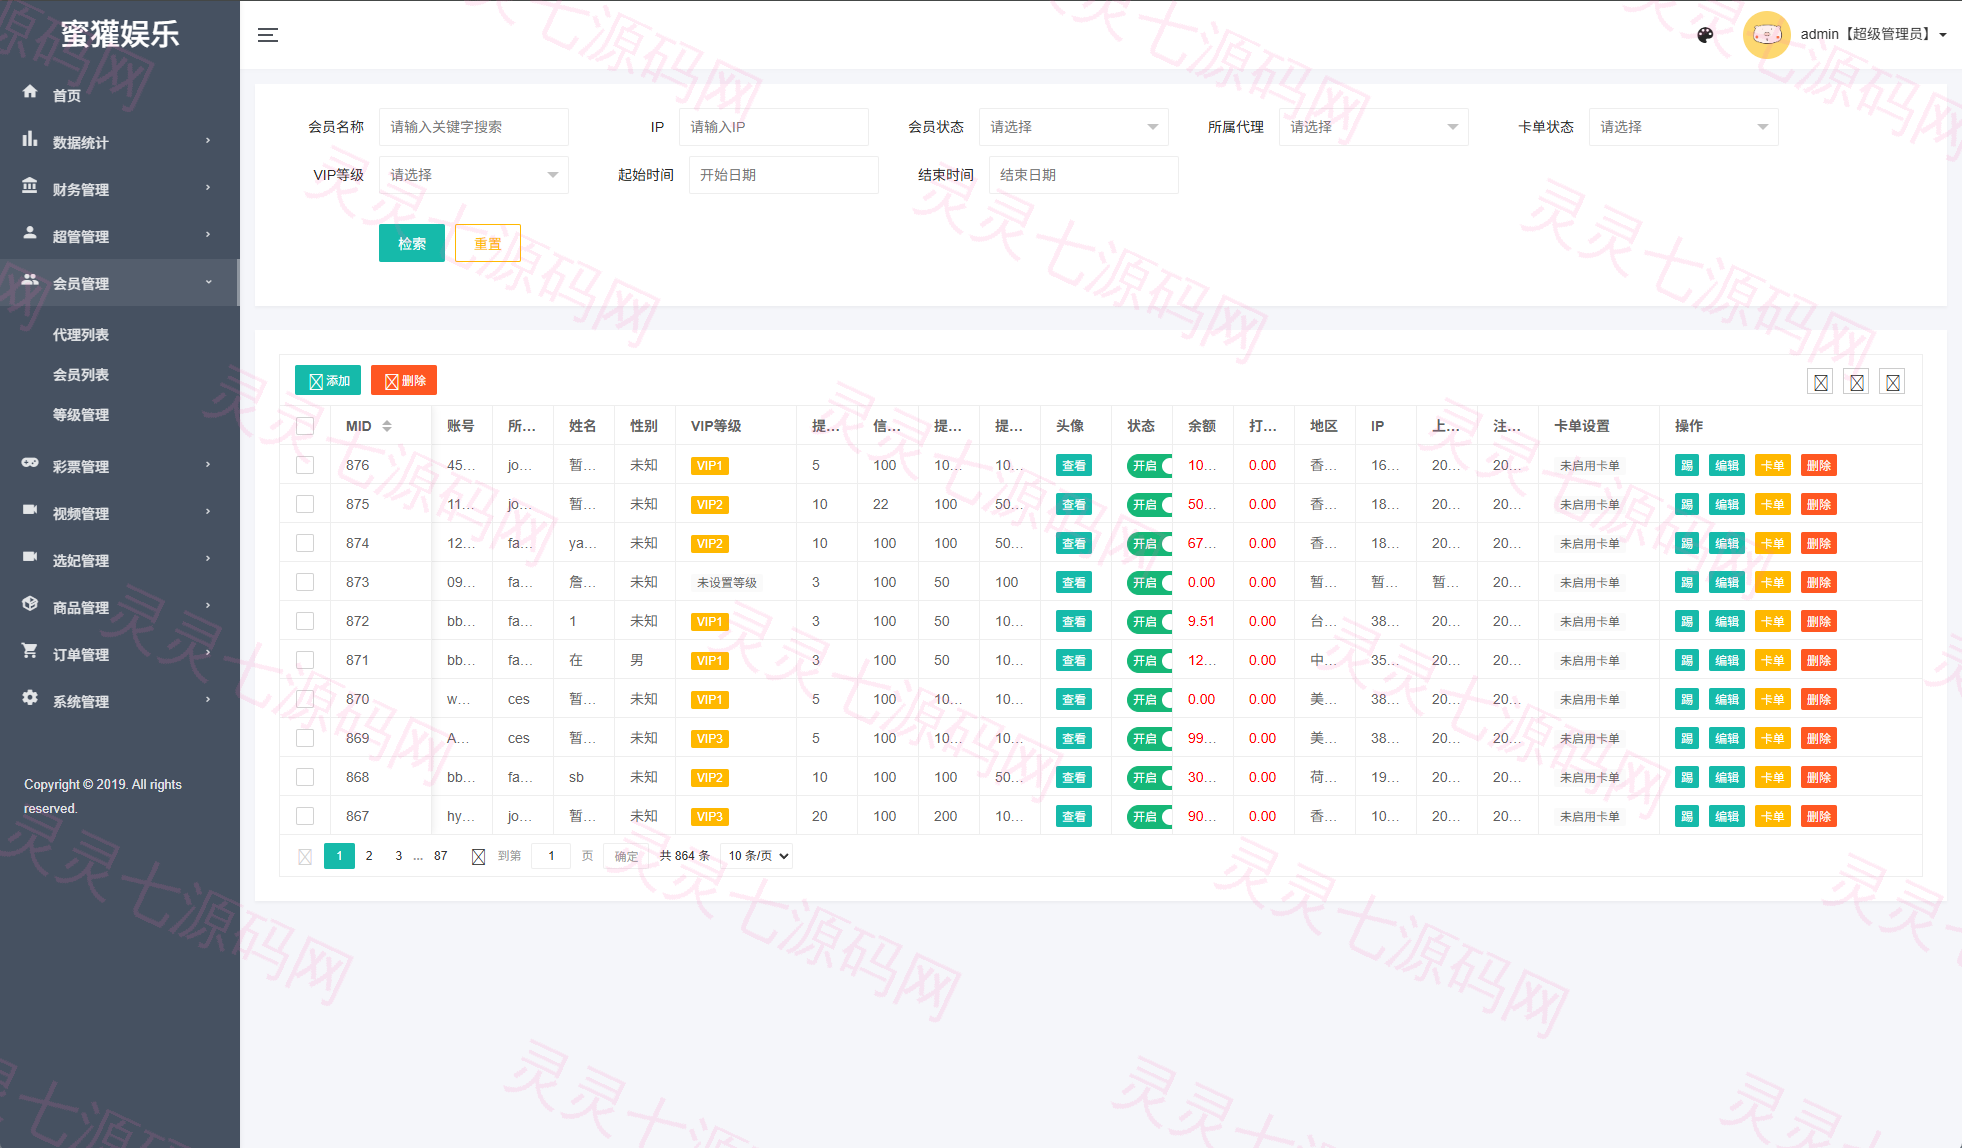Viewport: 1962px width, 1148px height.
Task: Click the first table tool icon at top right
Action: click(x=1820, y=382)
